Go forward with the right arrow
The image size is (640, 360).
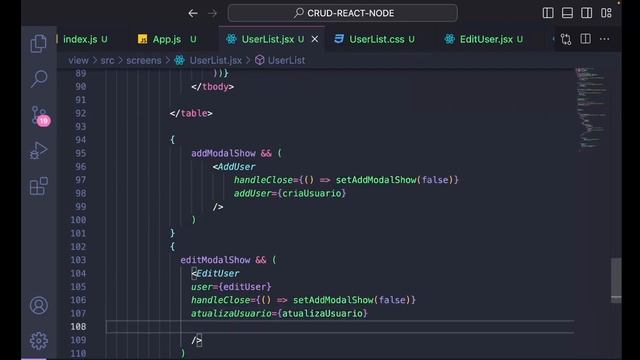tap(212, 13)
